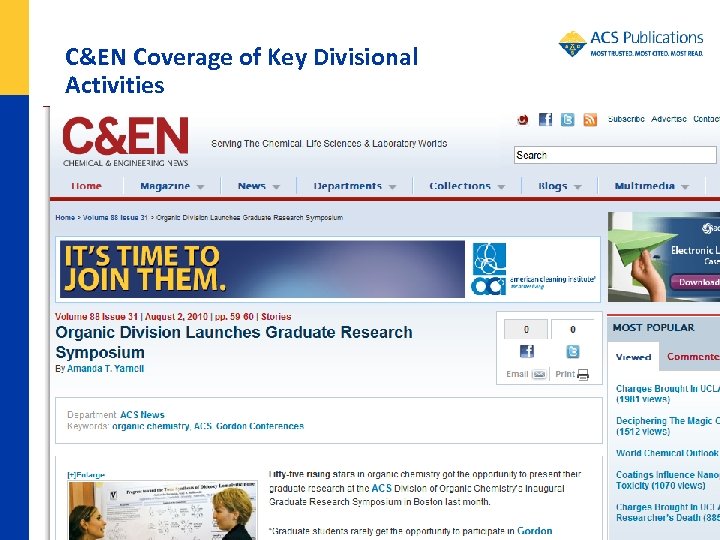The height and width of the screenshot is (540, 720).
Task: Click the organic chemistry keyword
Action: pyautogui.click(x=151, y=426)
